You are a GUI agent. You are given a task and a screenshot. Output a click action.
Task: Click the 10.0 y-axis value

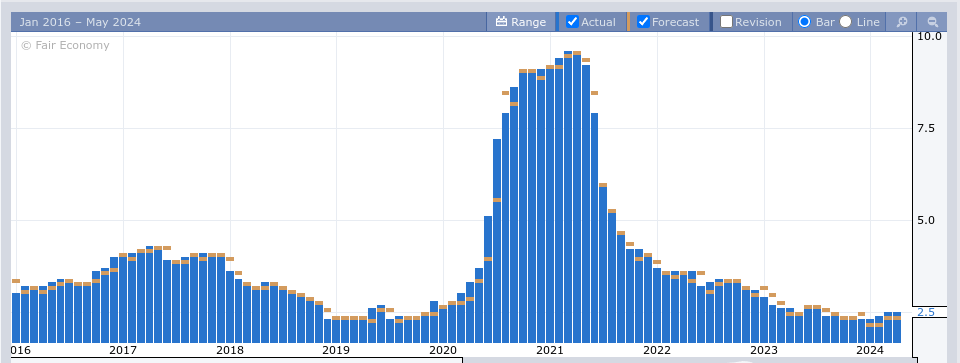[x=929, y=36]
